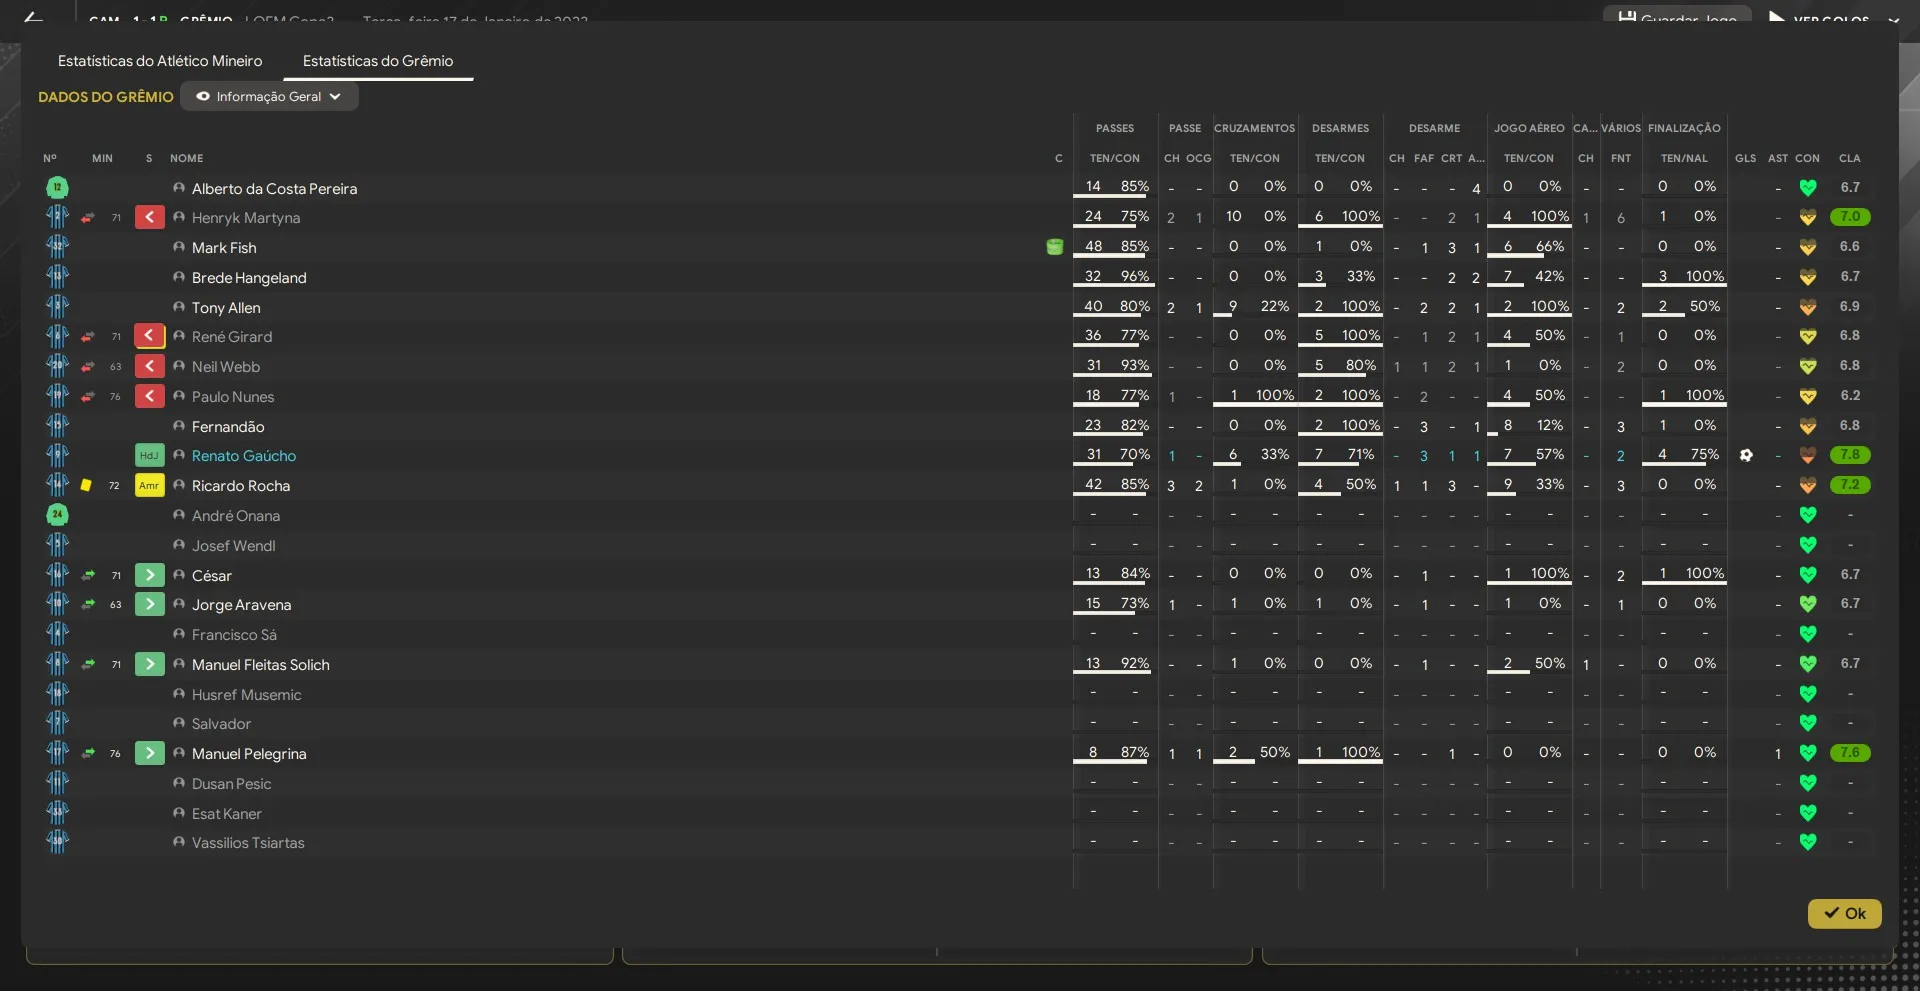
Task: Select player name Dusan Pesic
Action: coord(231,784)
